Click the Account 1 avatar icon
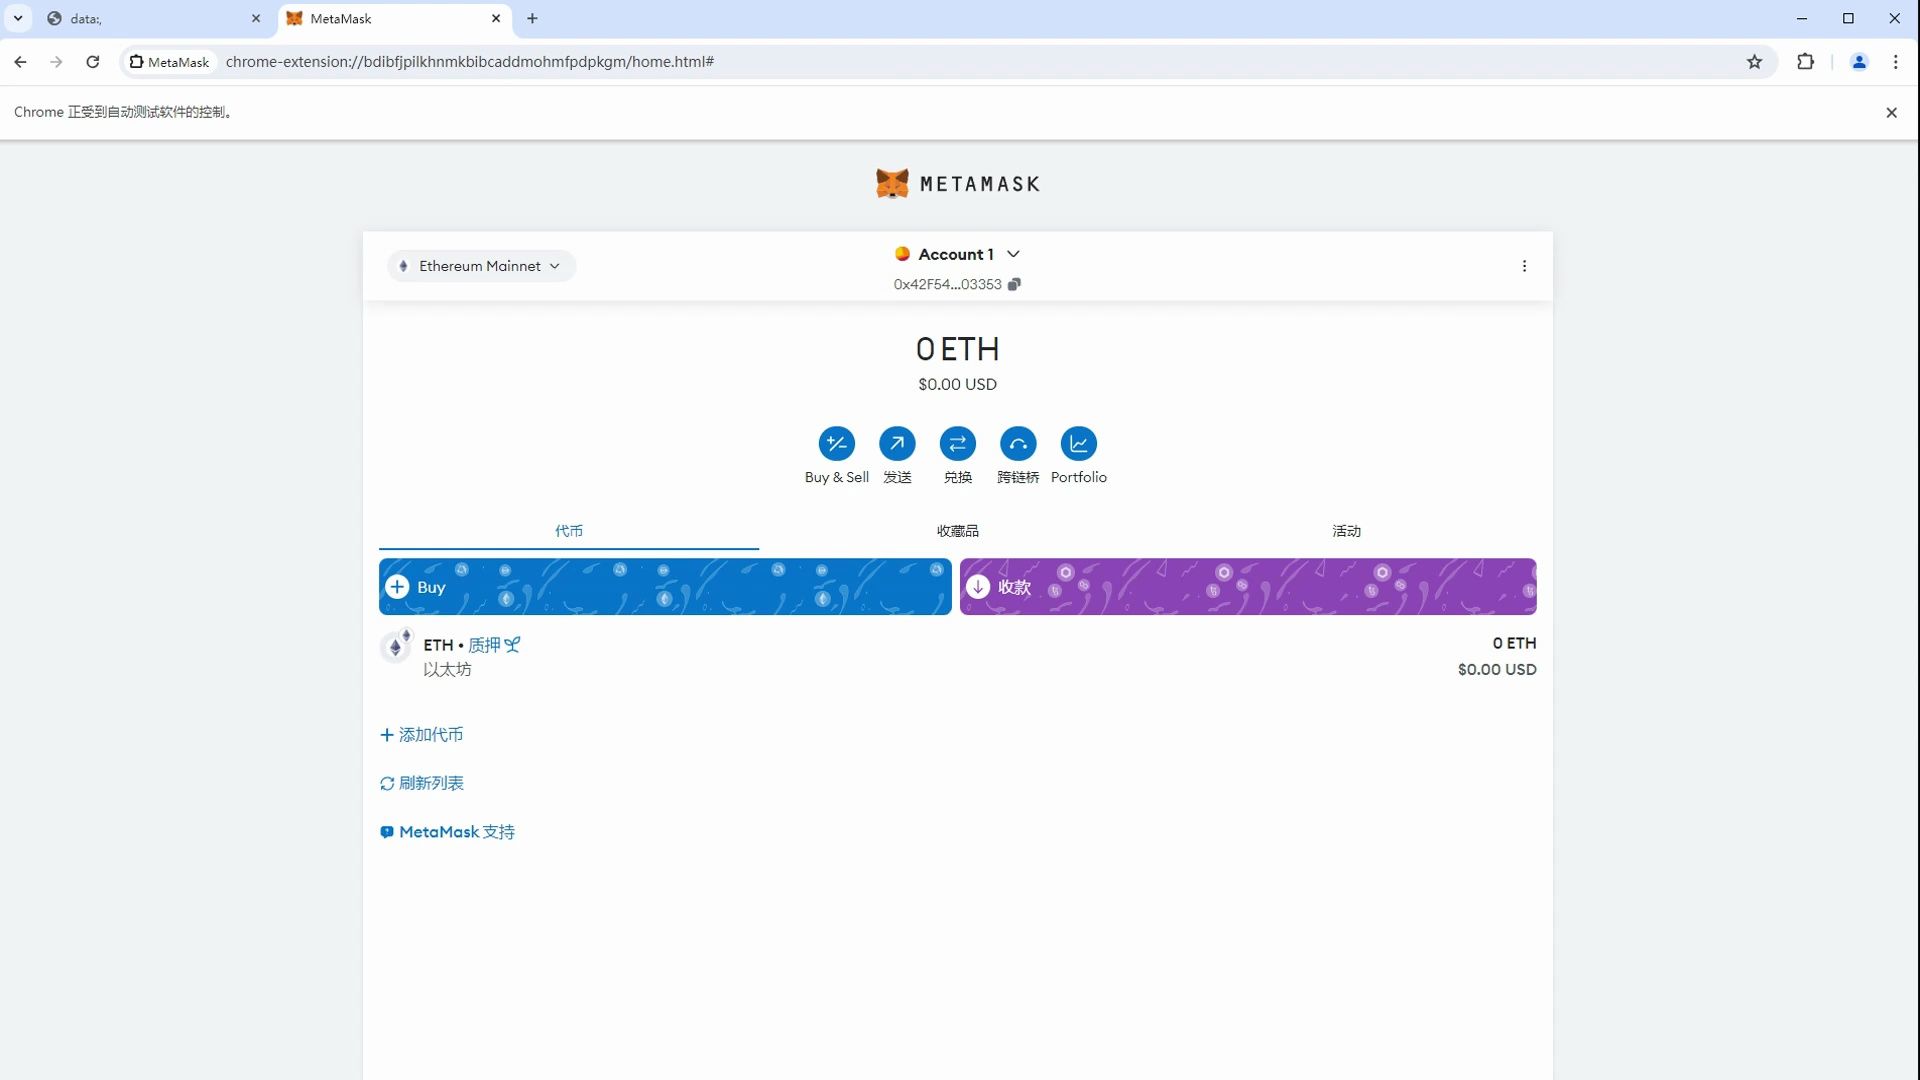 902,254
